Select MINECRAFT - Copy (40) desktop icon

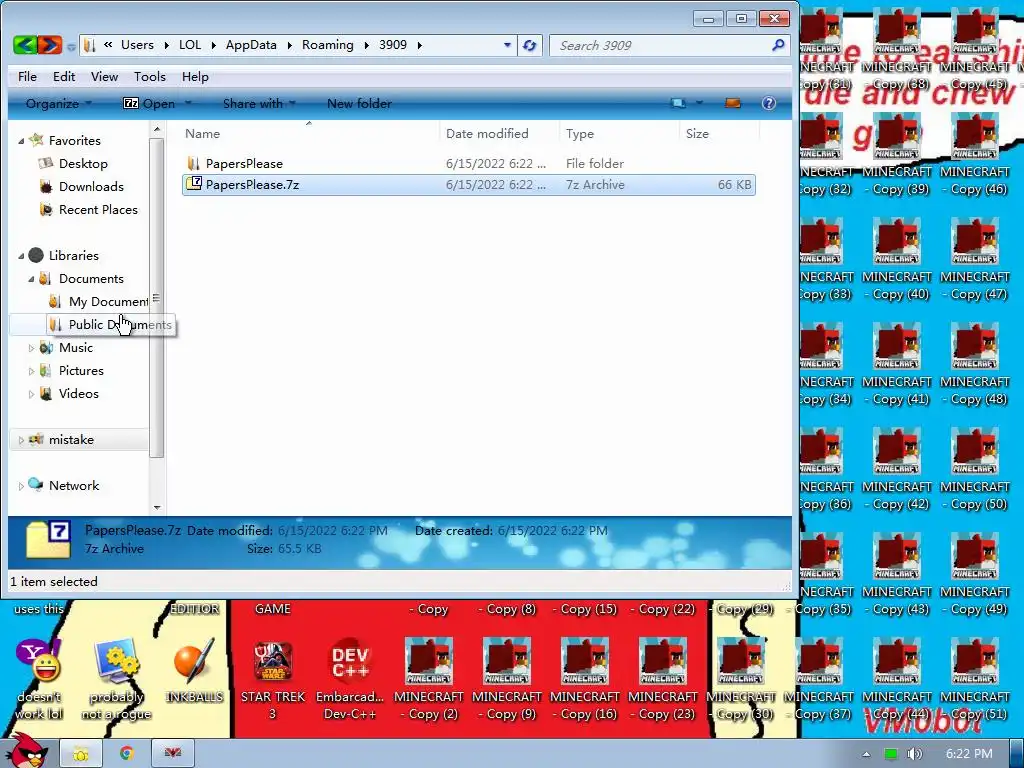(897, 258)
